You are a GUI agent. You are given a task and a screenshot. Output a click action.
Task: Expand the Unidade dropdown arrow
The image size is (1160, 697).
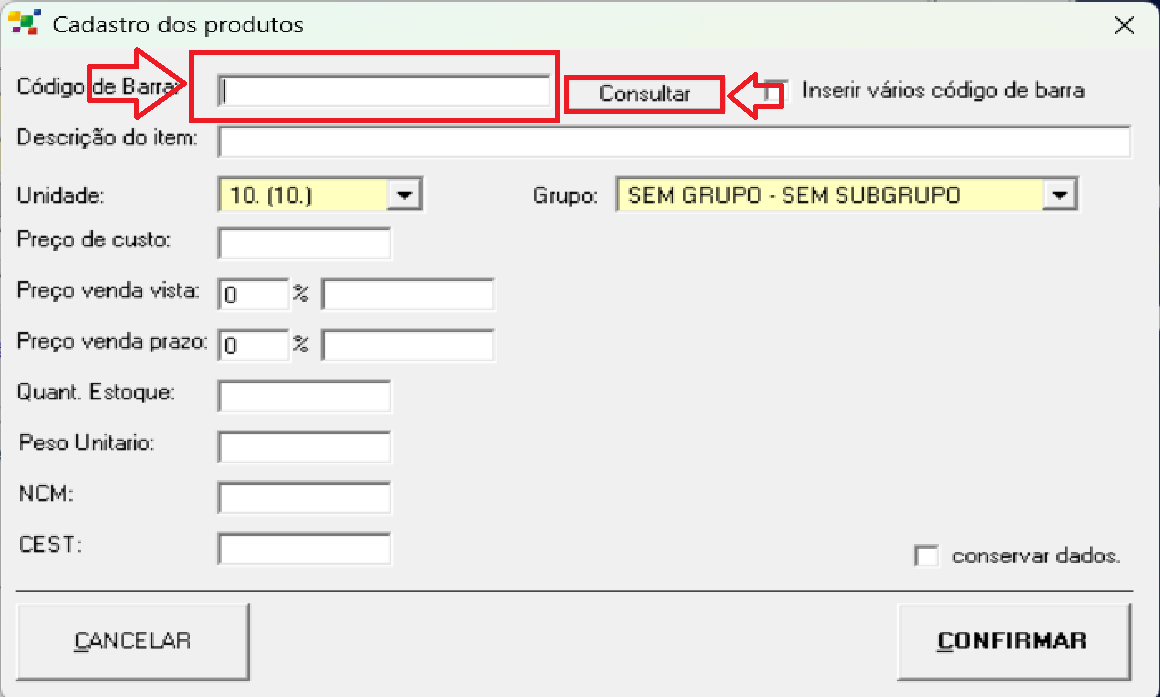[x=403, y=195]
